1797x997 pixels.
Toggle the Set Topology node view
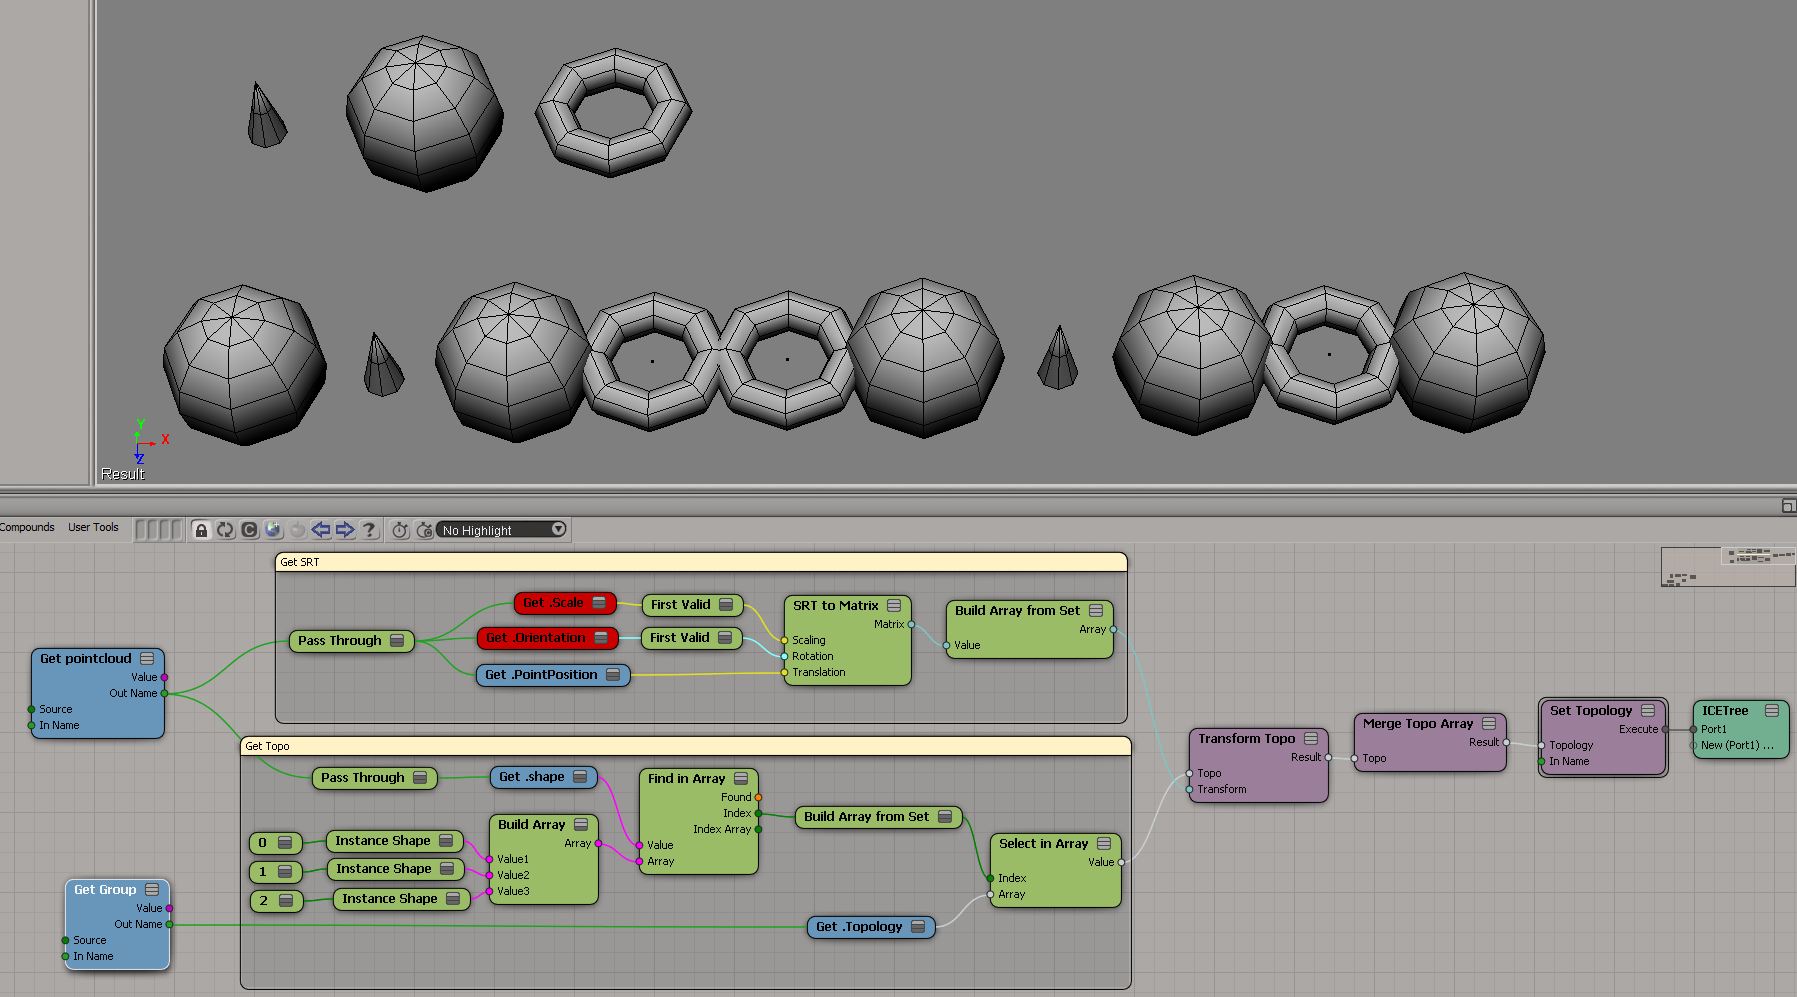click(x=1648, y=711)
